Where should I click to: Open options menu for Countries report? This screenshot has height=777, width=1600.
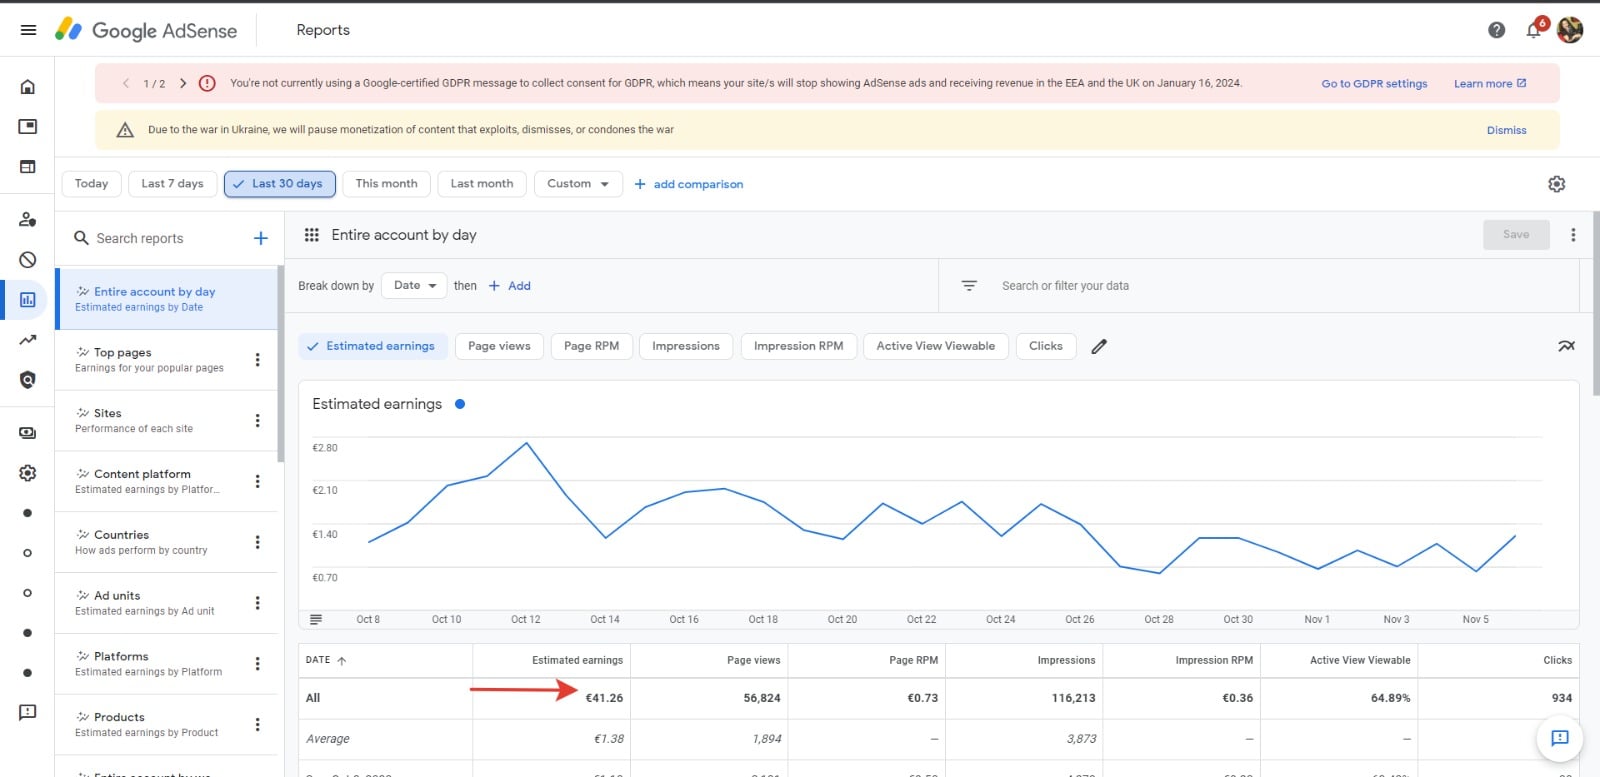(257, 542)
